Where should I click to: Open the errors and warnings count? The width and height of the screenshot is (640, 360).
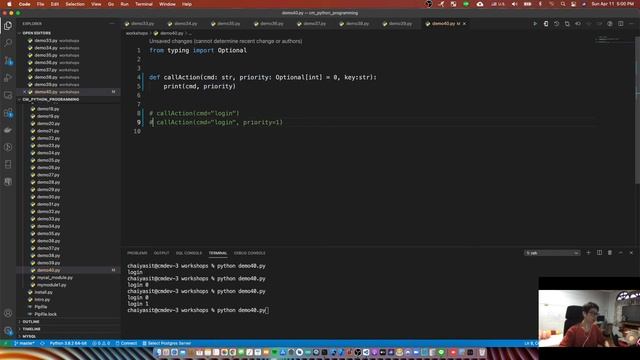pos(101,343)
